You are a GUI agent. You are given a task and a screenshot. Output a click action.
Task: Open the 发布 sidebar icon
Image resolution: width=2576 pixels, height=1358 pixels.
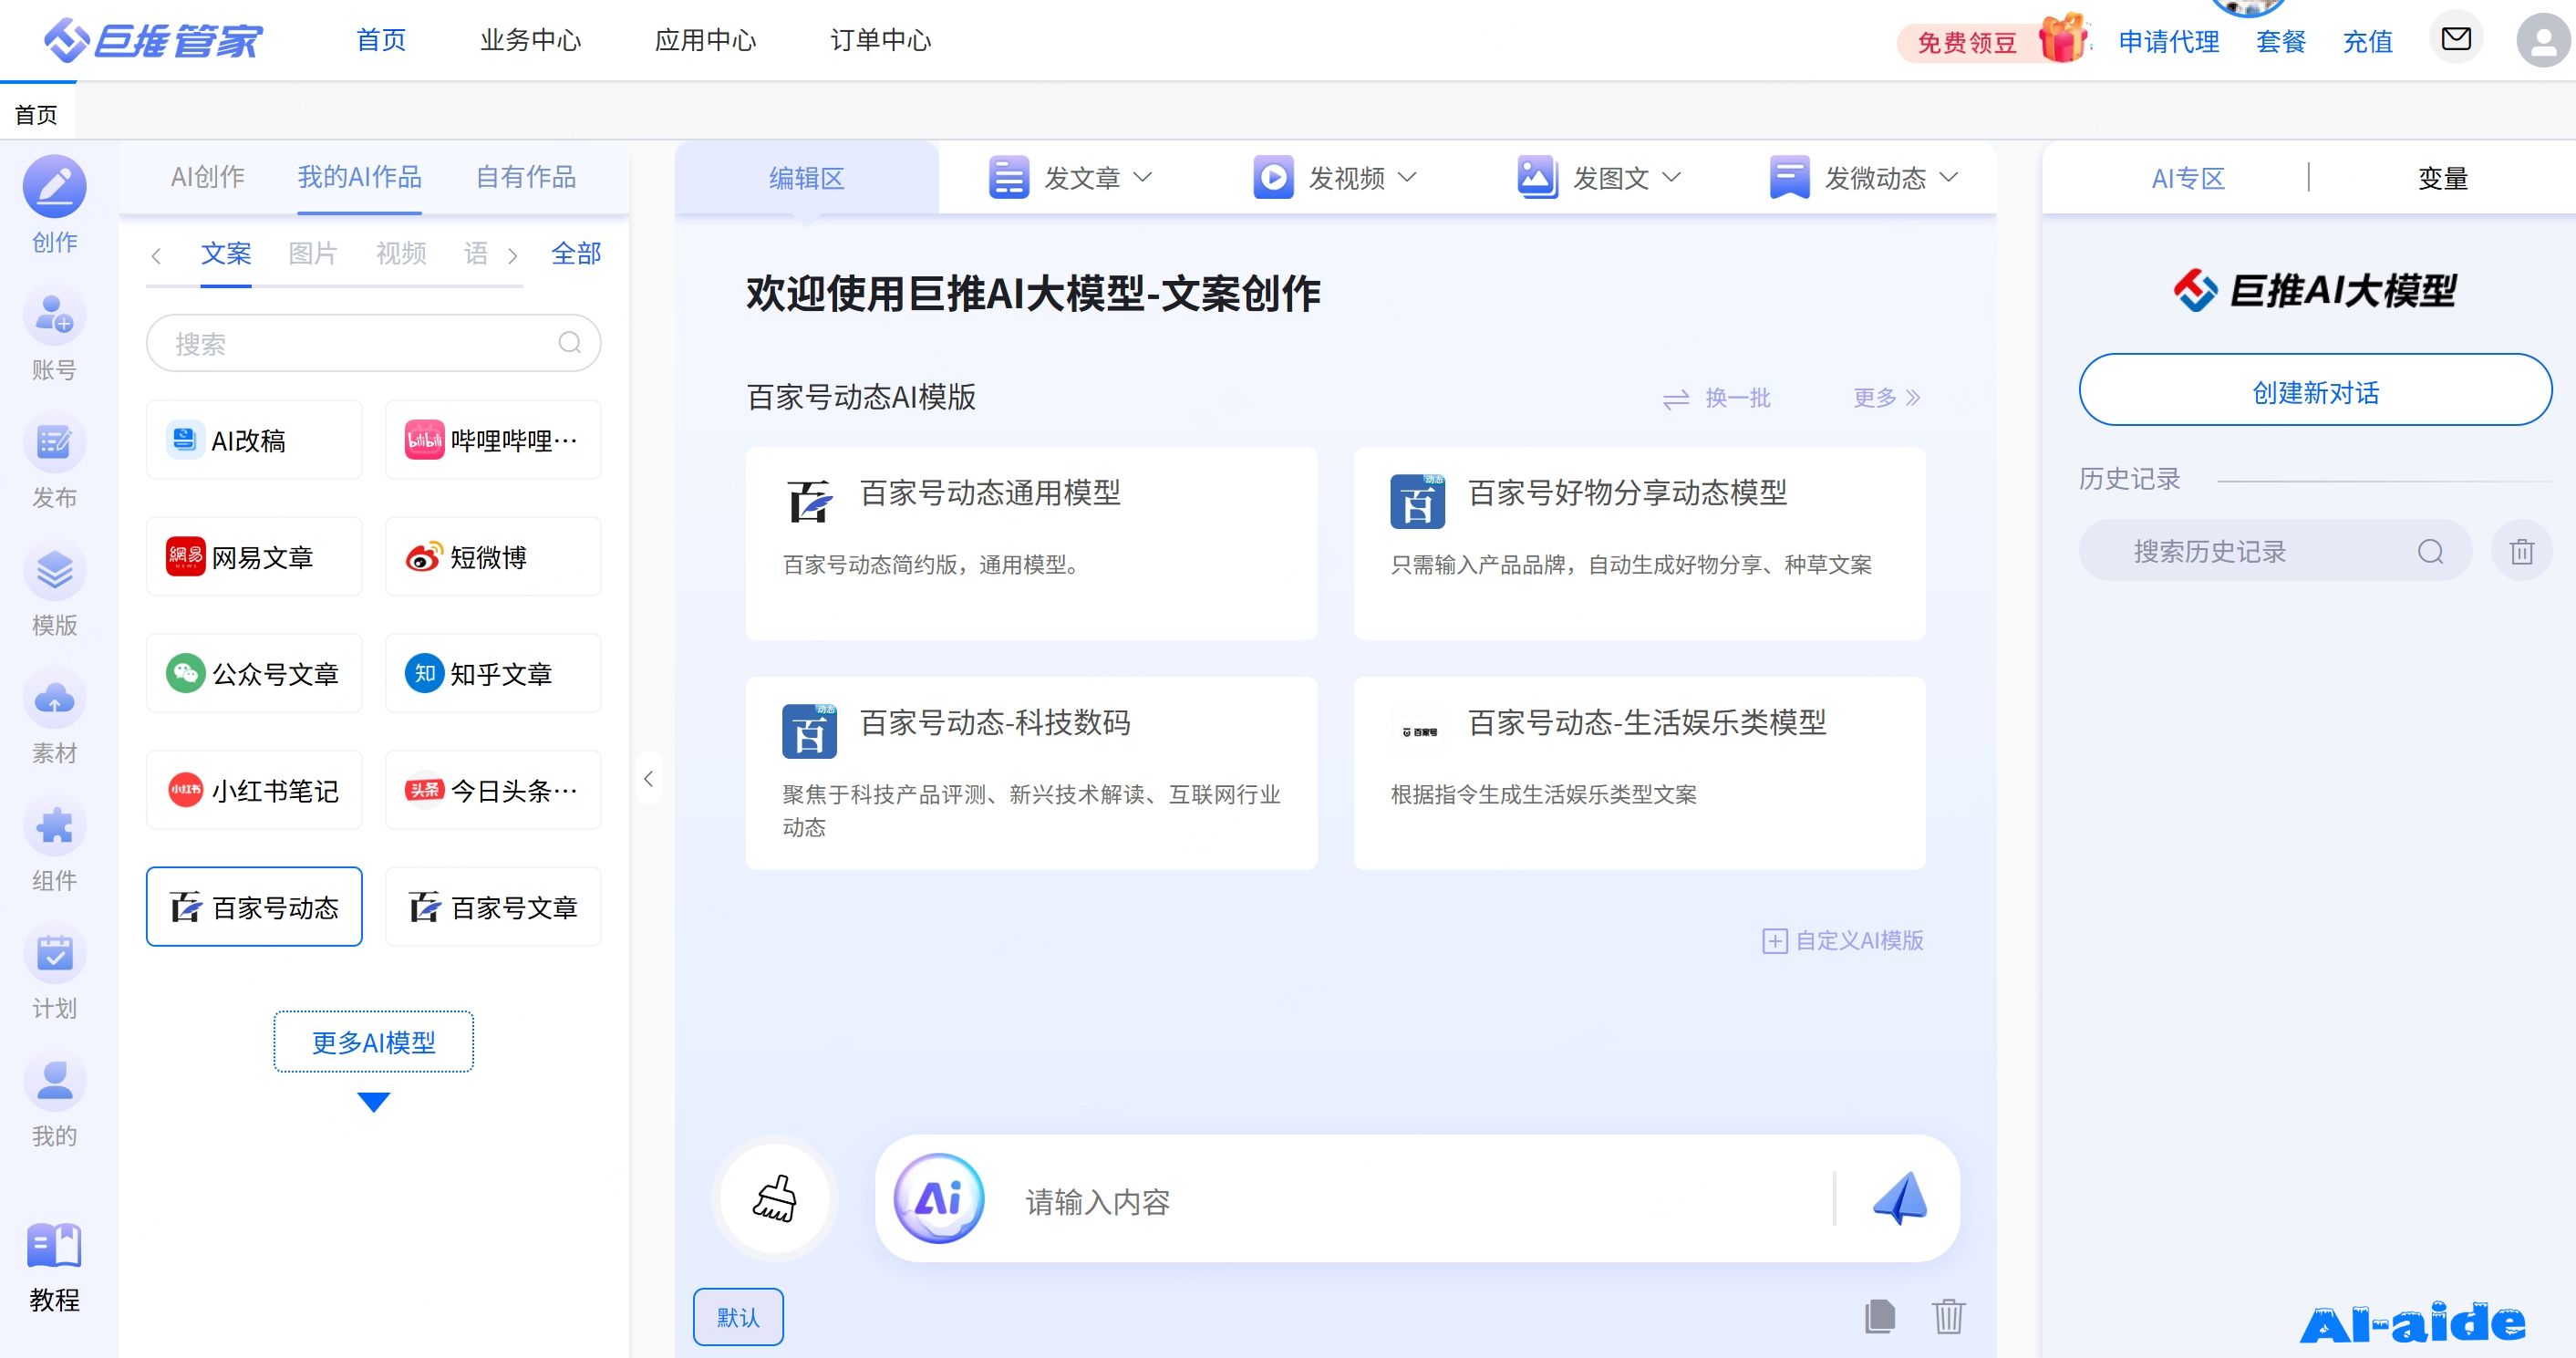coord(54,442)
